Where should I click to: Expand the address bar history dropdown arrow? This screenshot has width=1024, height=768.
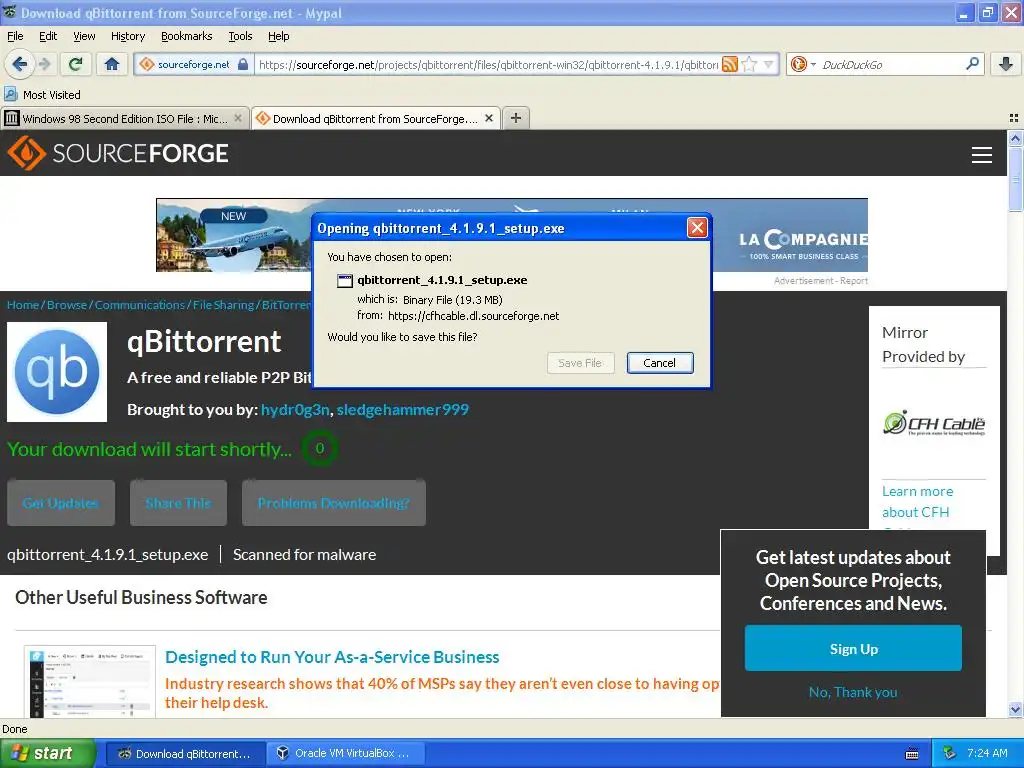(x=769, y=64)
